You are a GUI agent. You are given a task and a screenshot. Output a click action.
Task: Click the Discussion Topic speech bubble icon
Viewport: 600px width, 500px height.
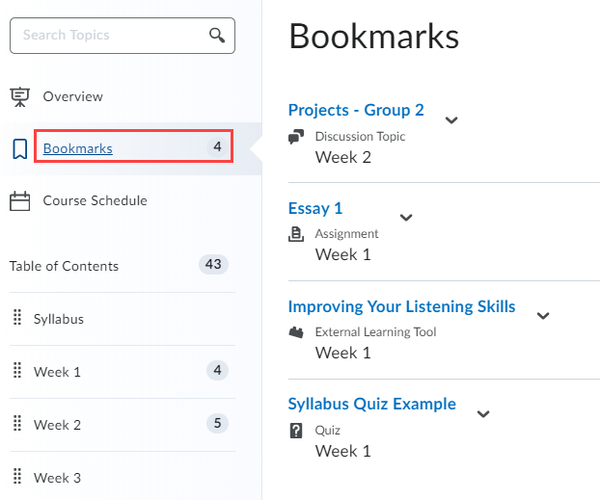(296, 137)
